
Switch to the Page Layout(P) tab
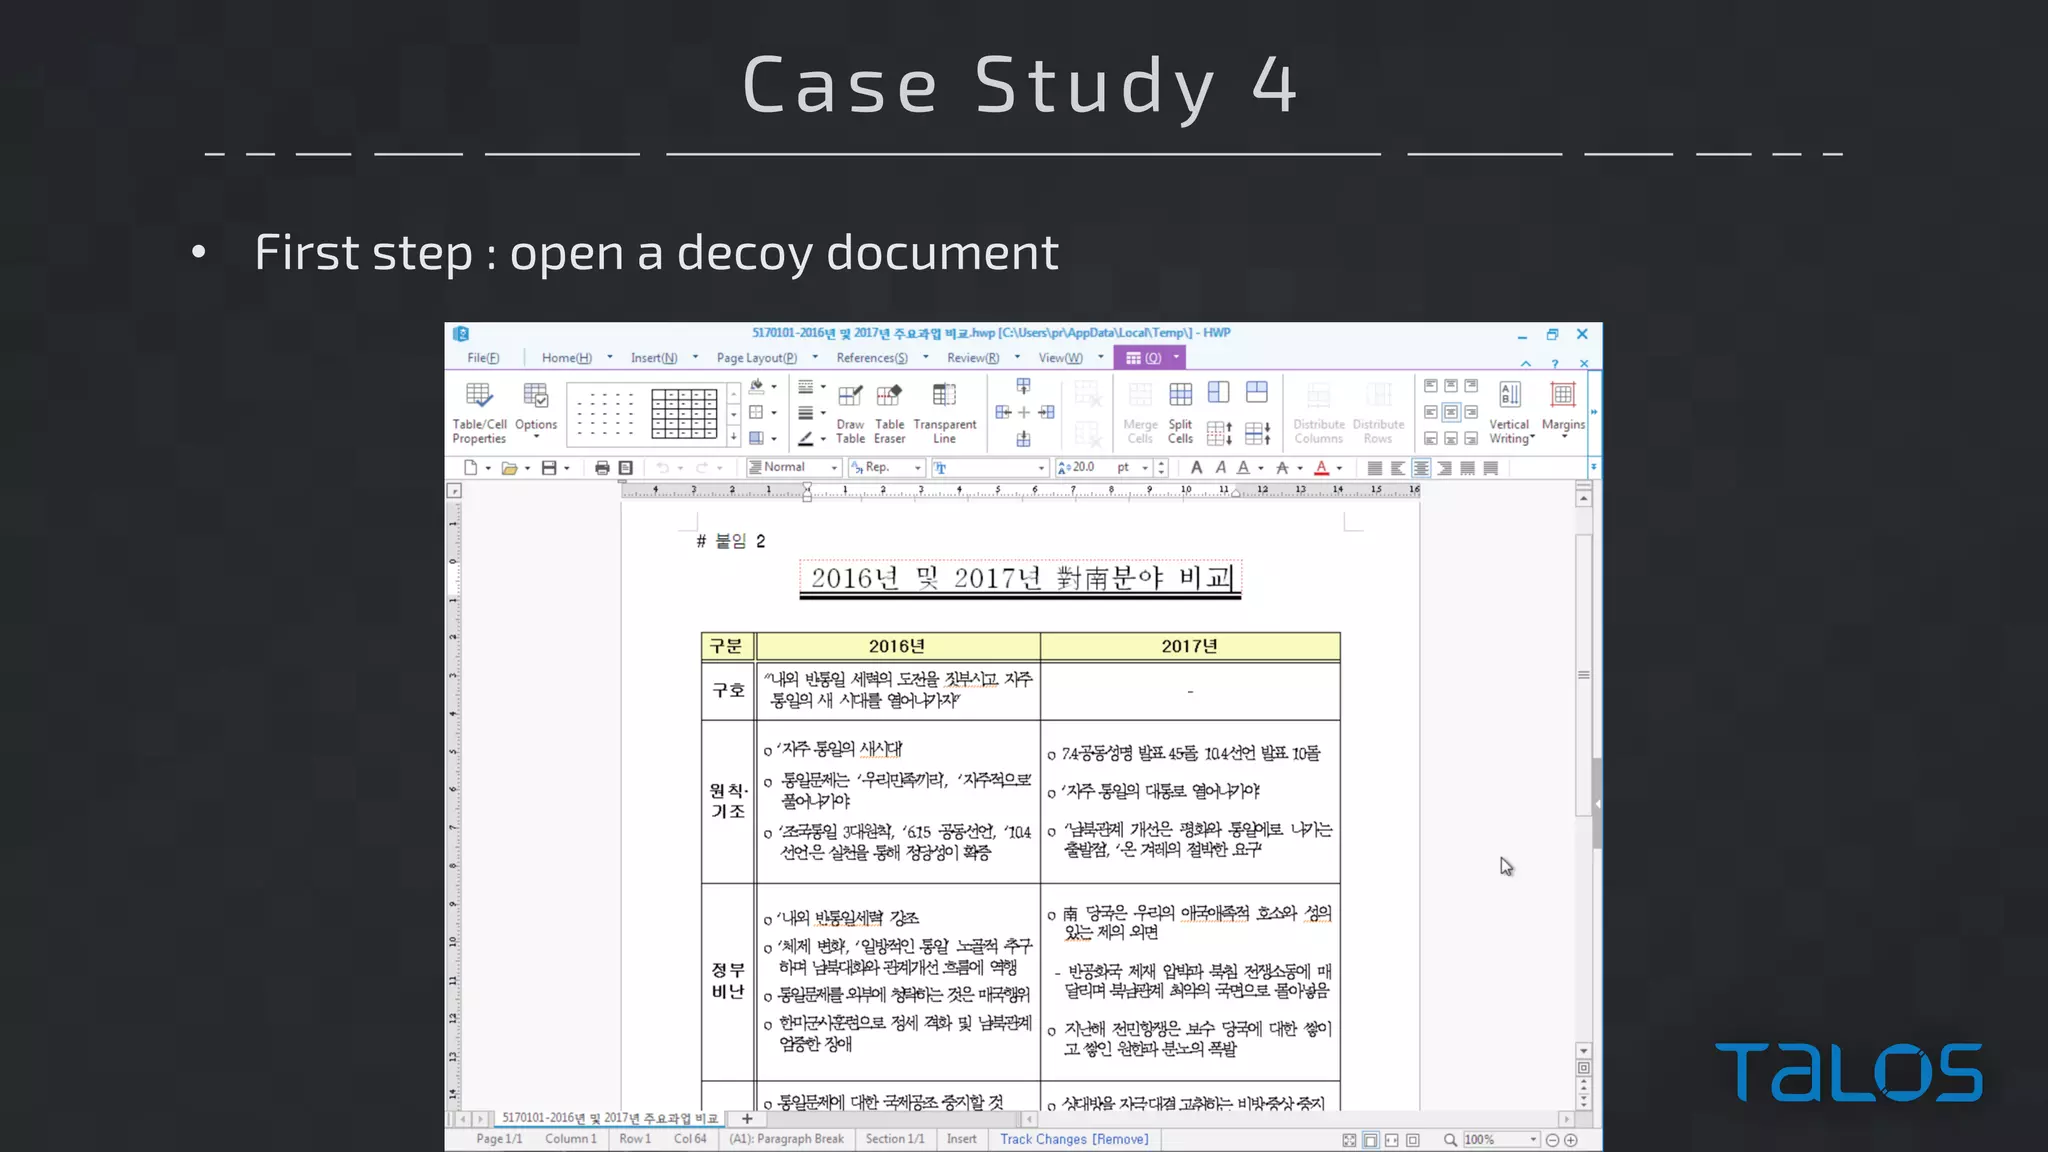[757, 358]
